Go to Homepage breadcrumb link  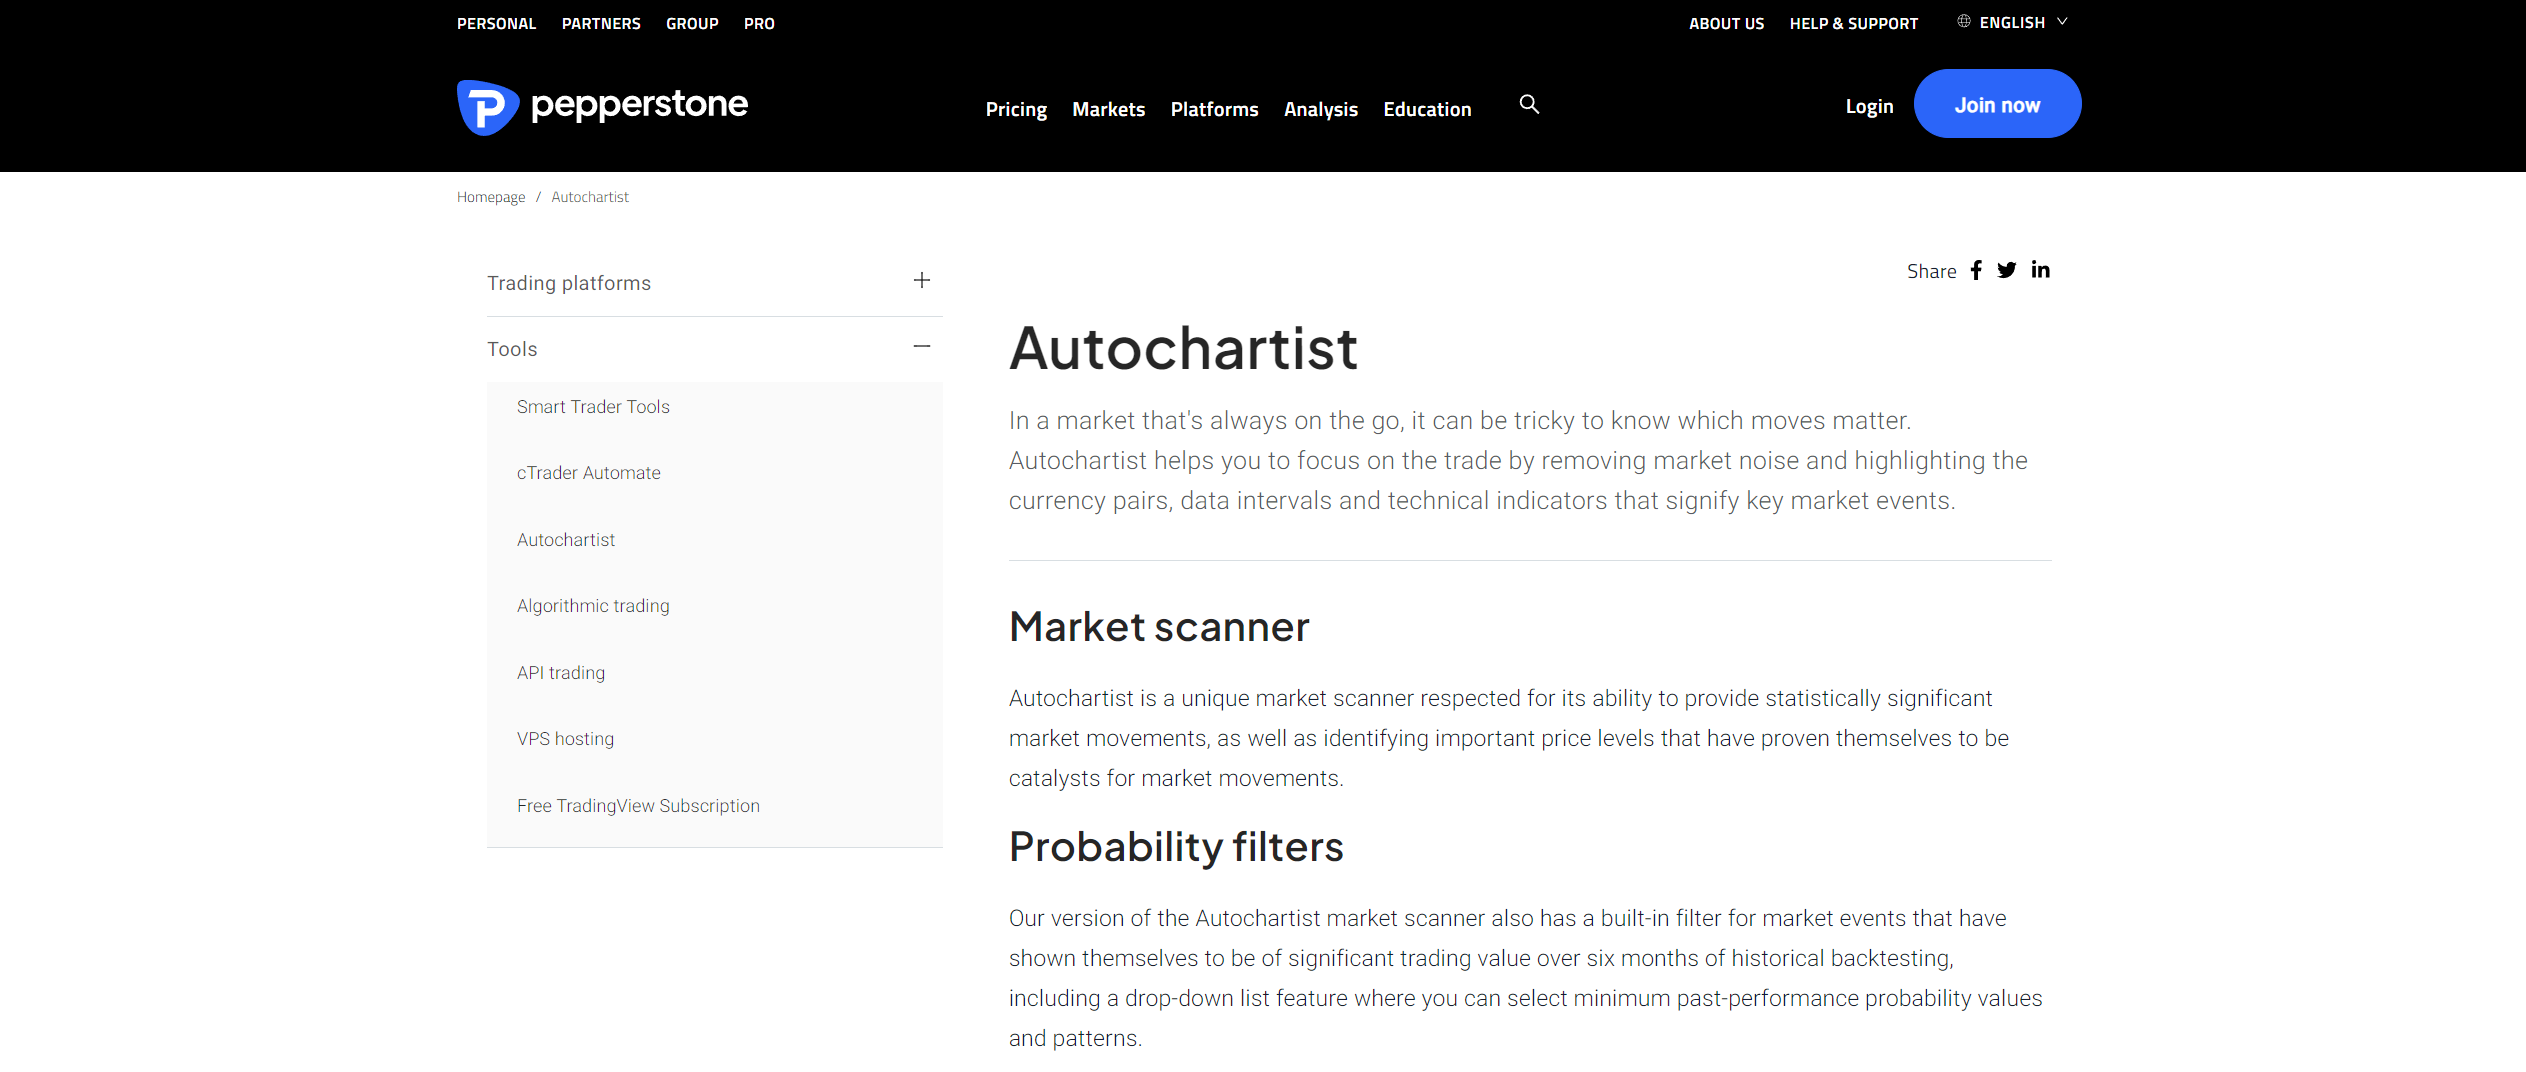click(491, 197)
